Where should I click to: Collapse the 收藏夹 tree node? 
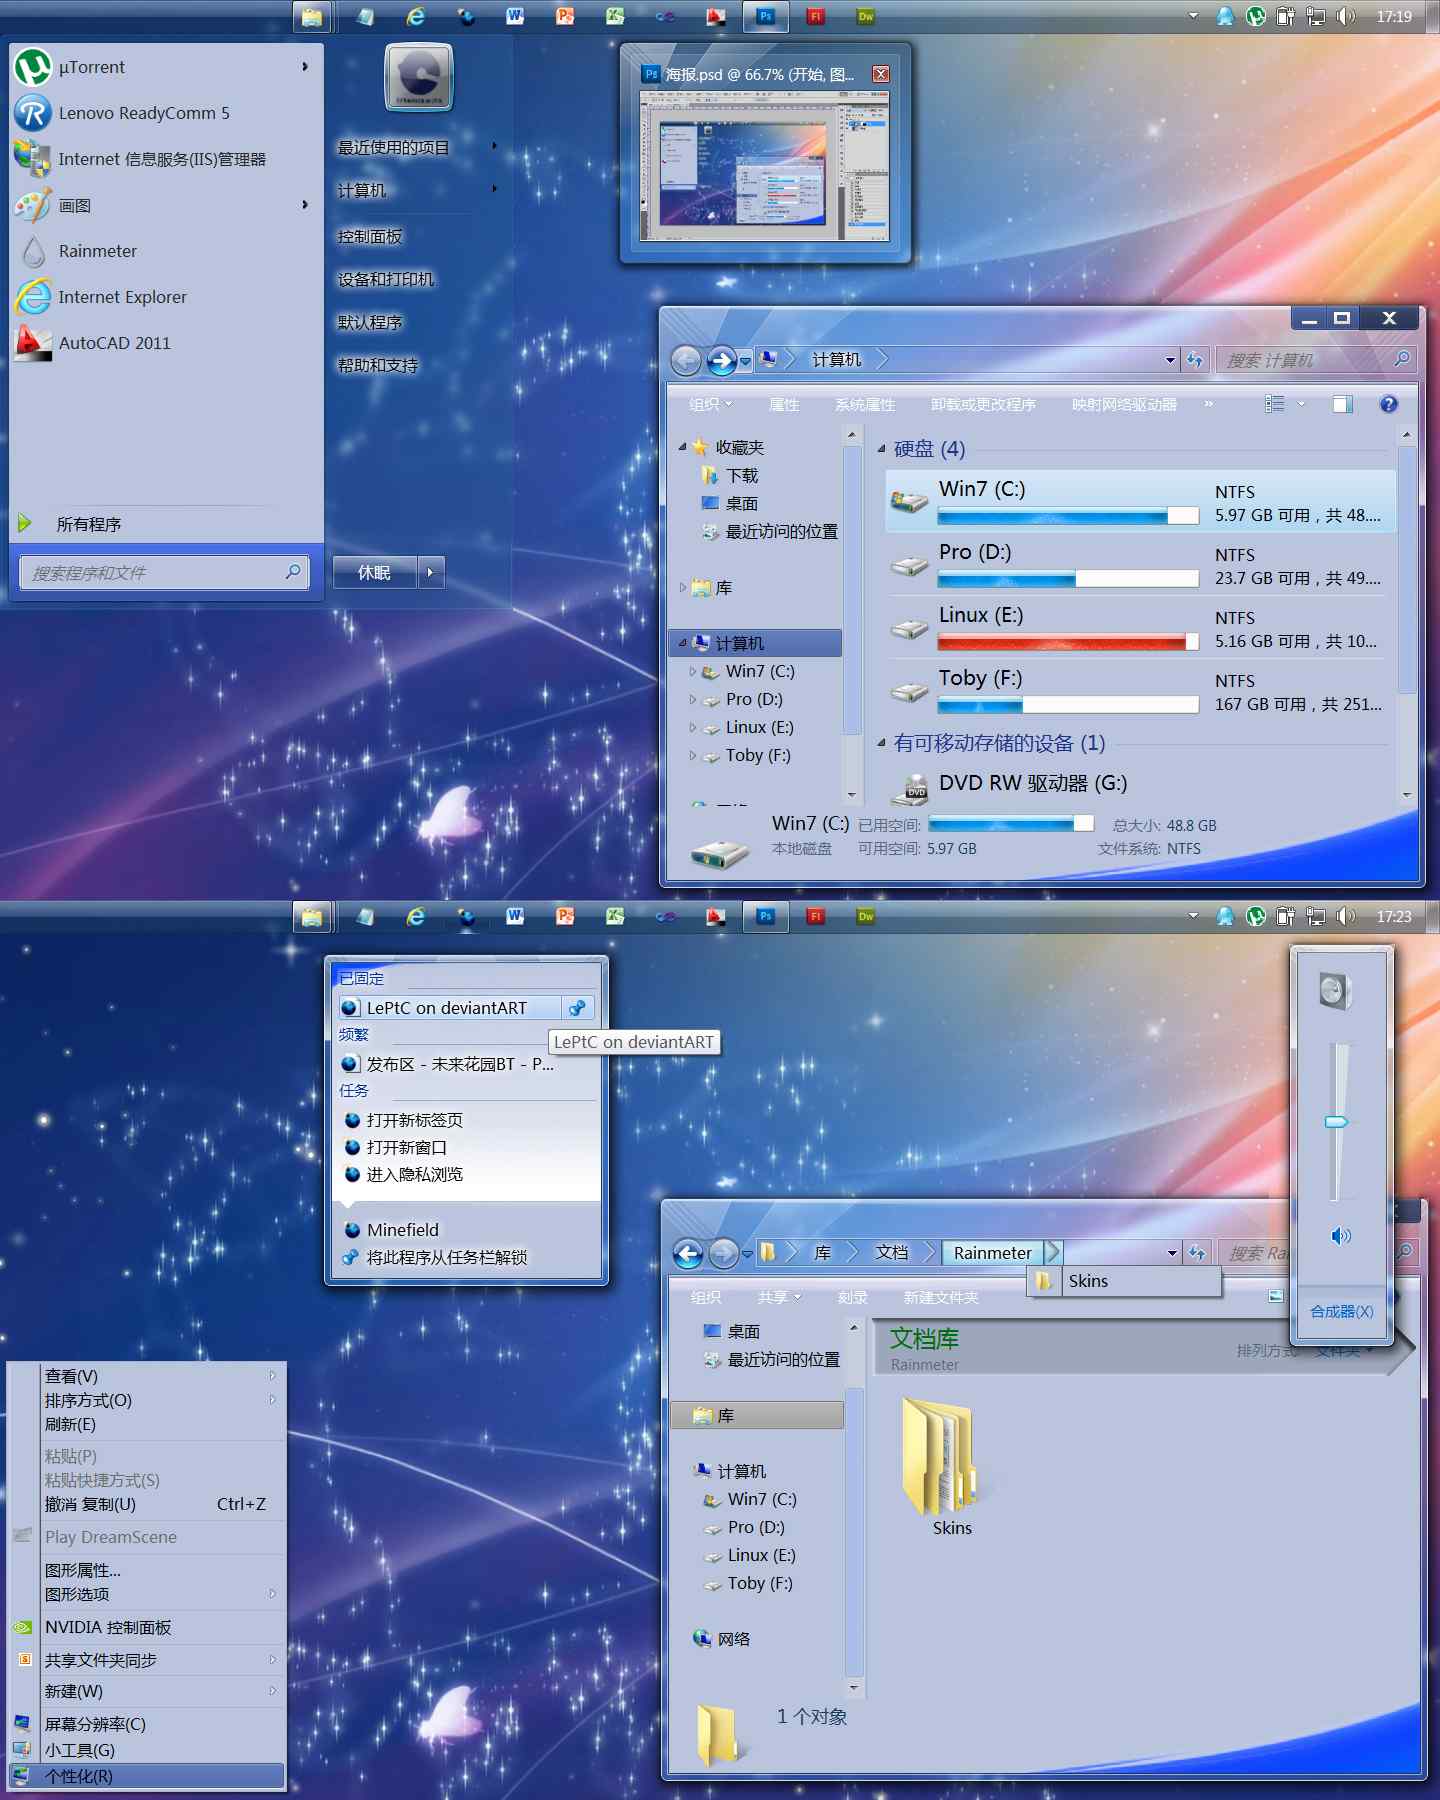[x=682, y=447]
